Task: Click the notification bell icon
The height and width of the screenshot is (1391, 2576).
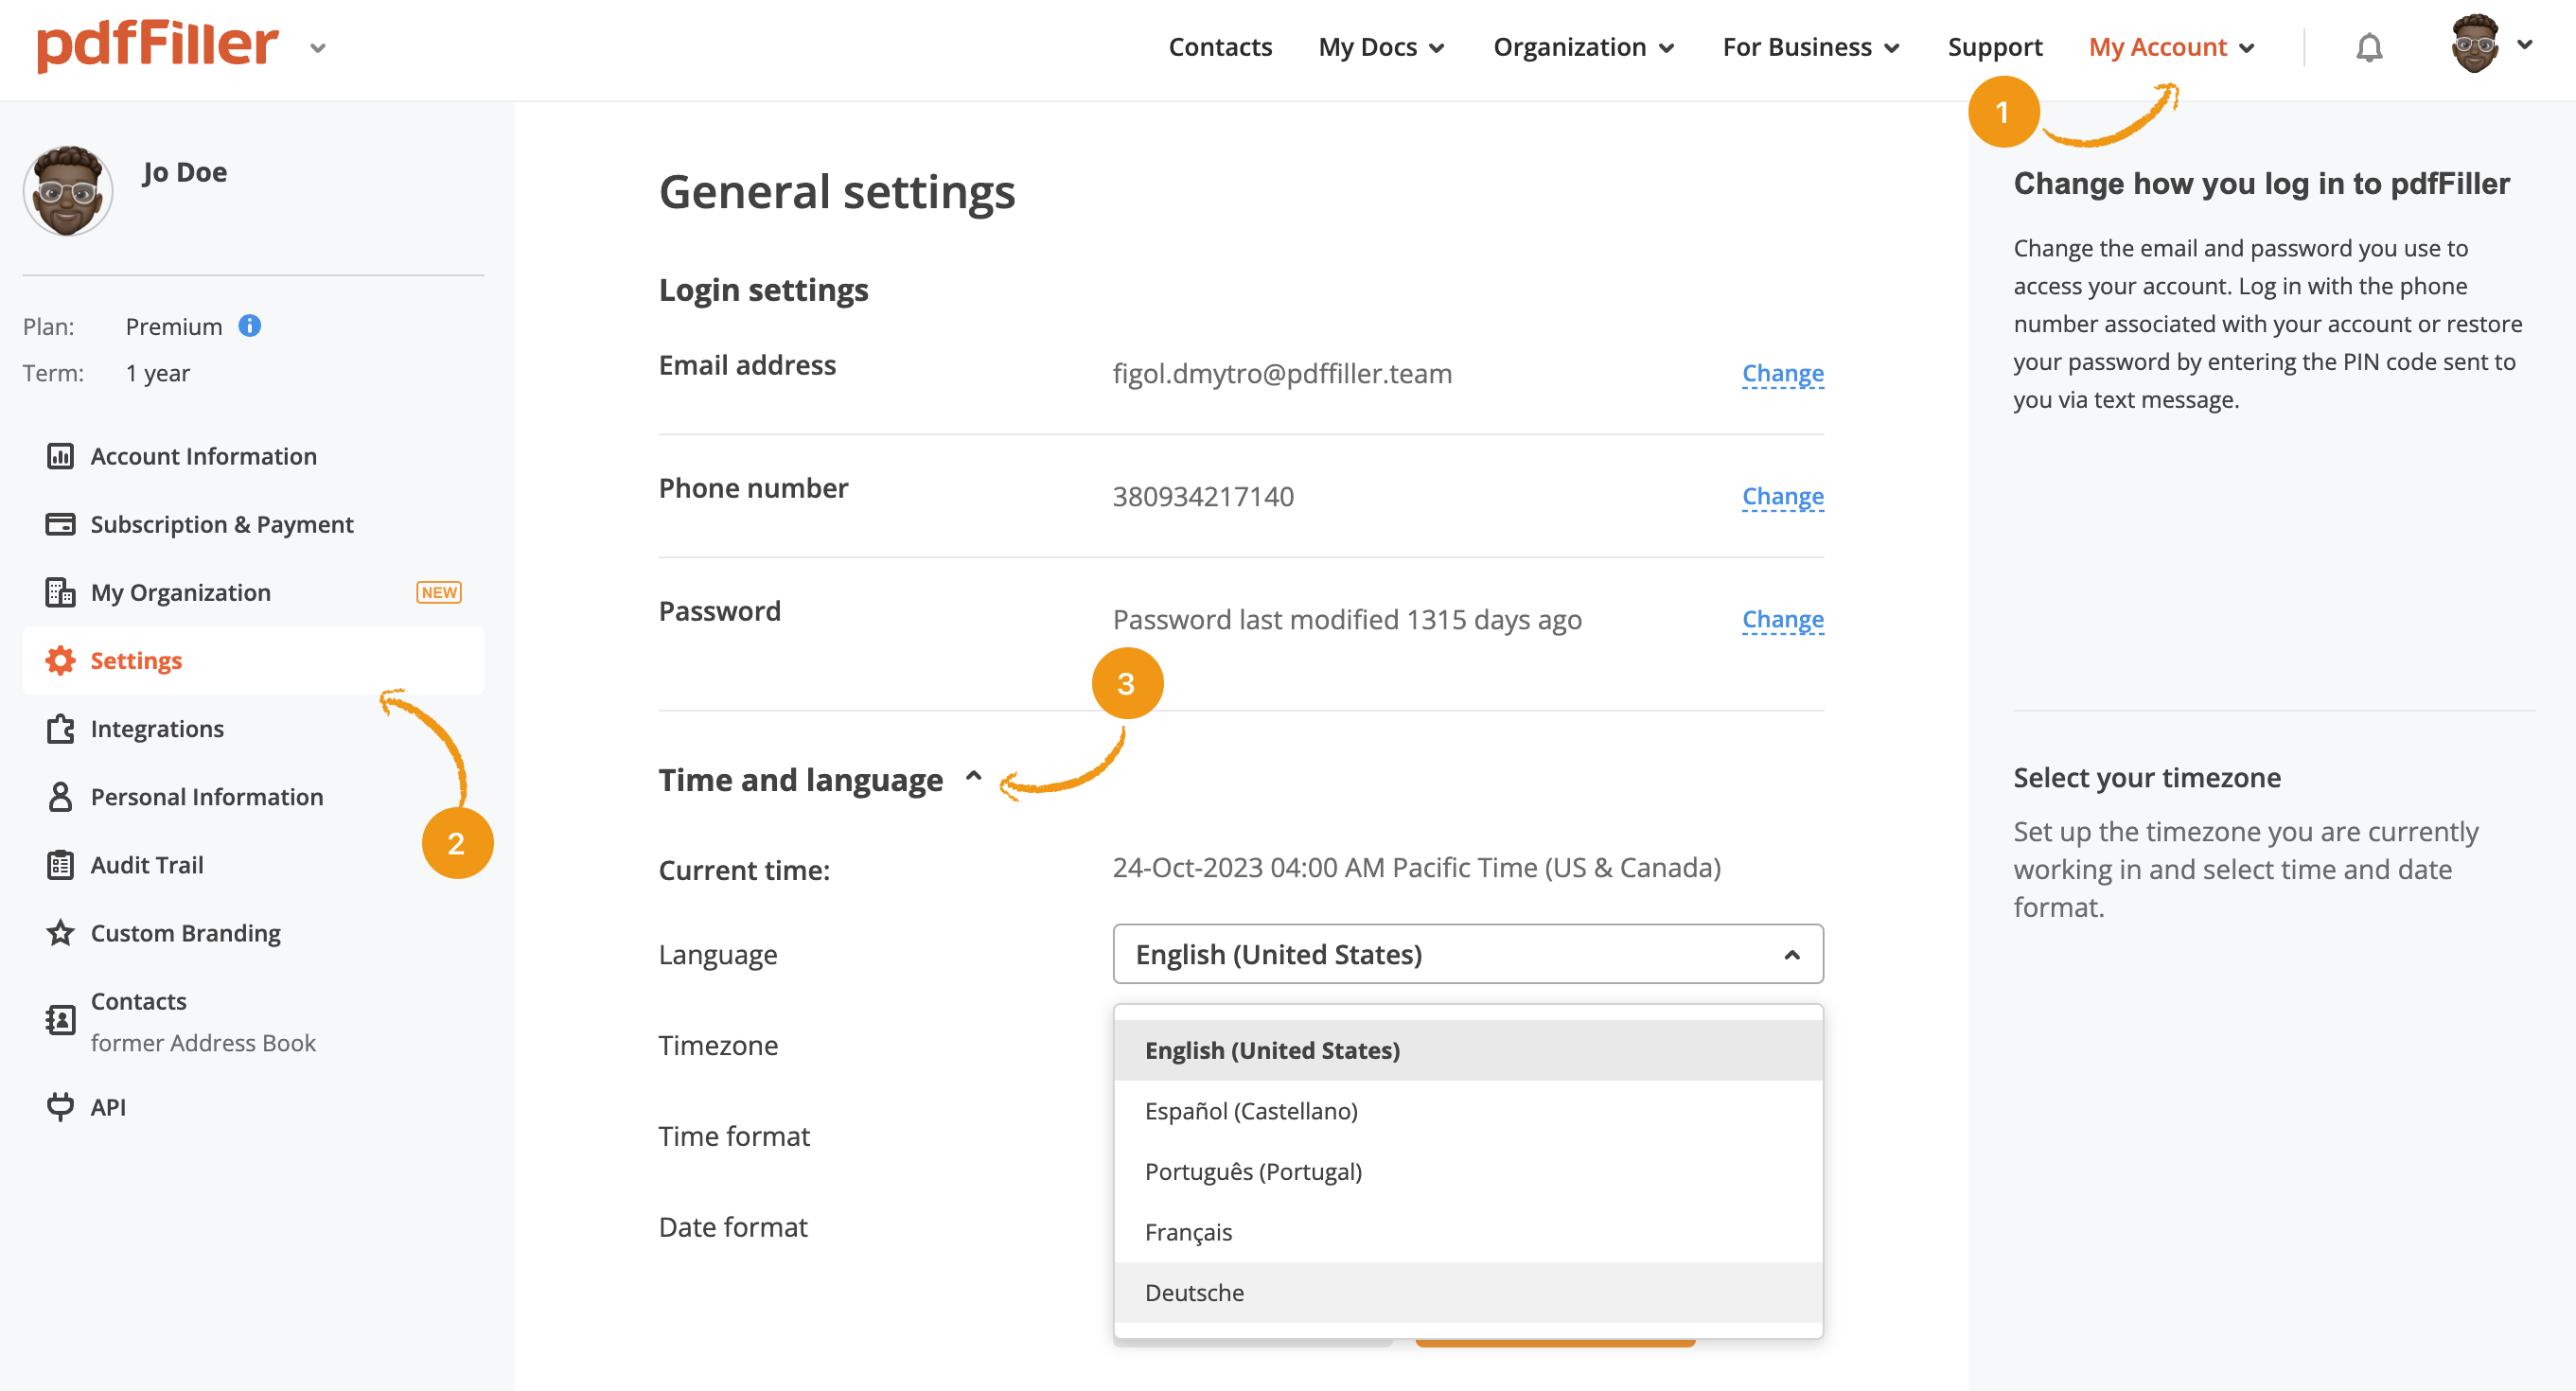Action: 2368,47
